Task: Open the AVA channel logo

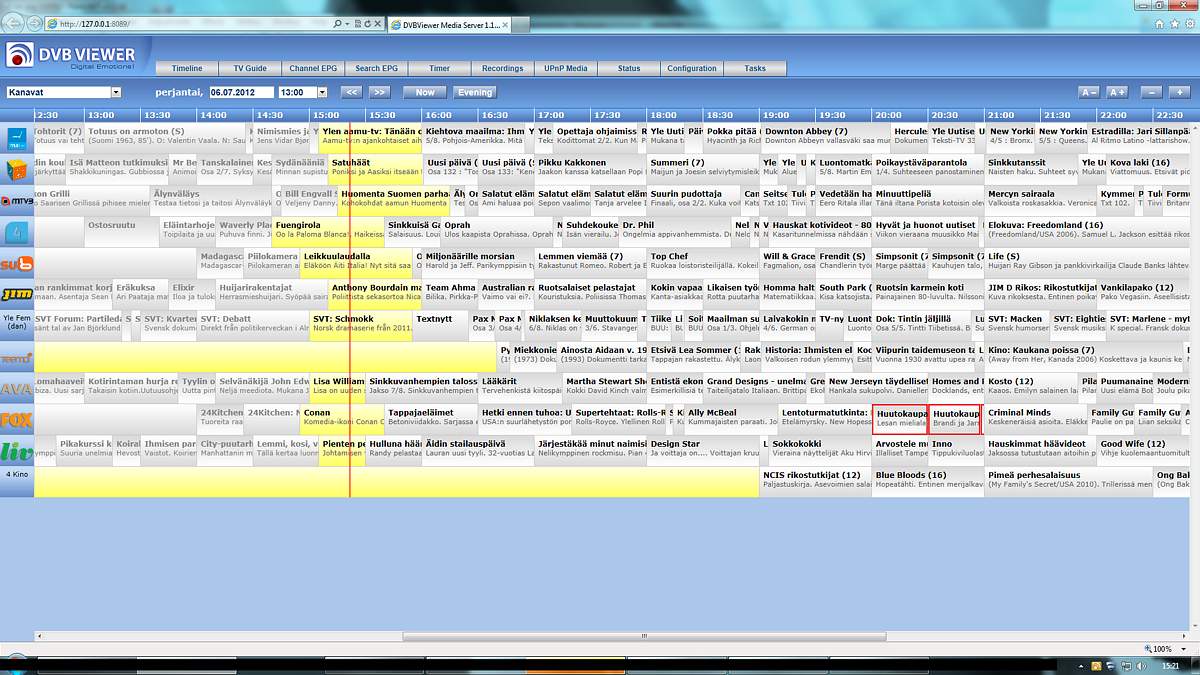Action: (17, 388)
